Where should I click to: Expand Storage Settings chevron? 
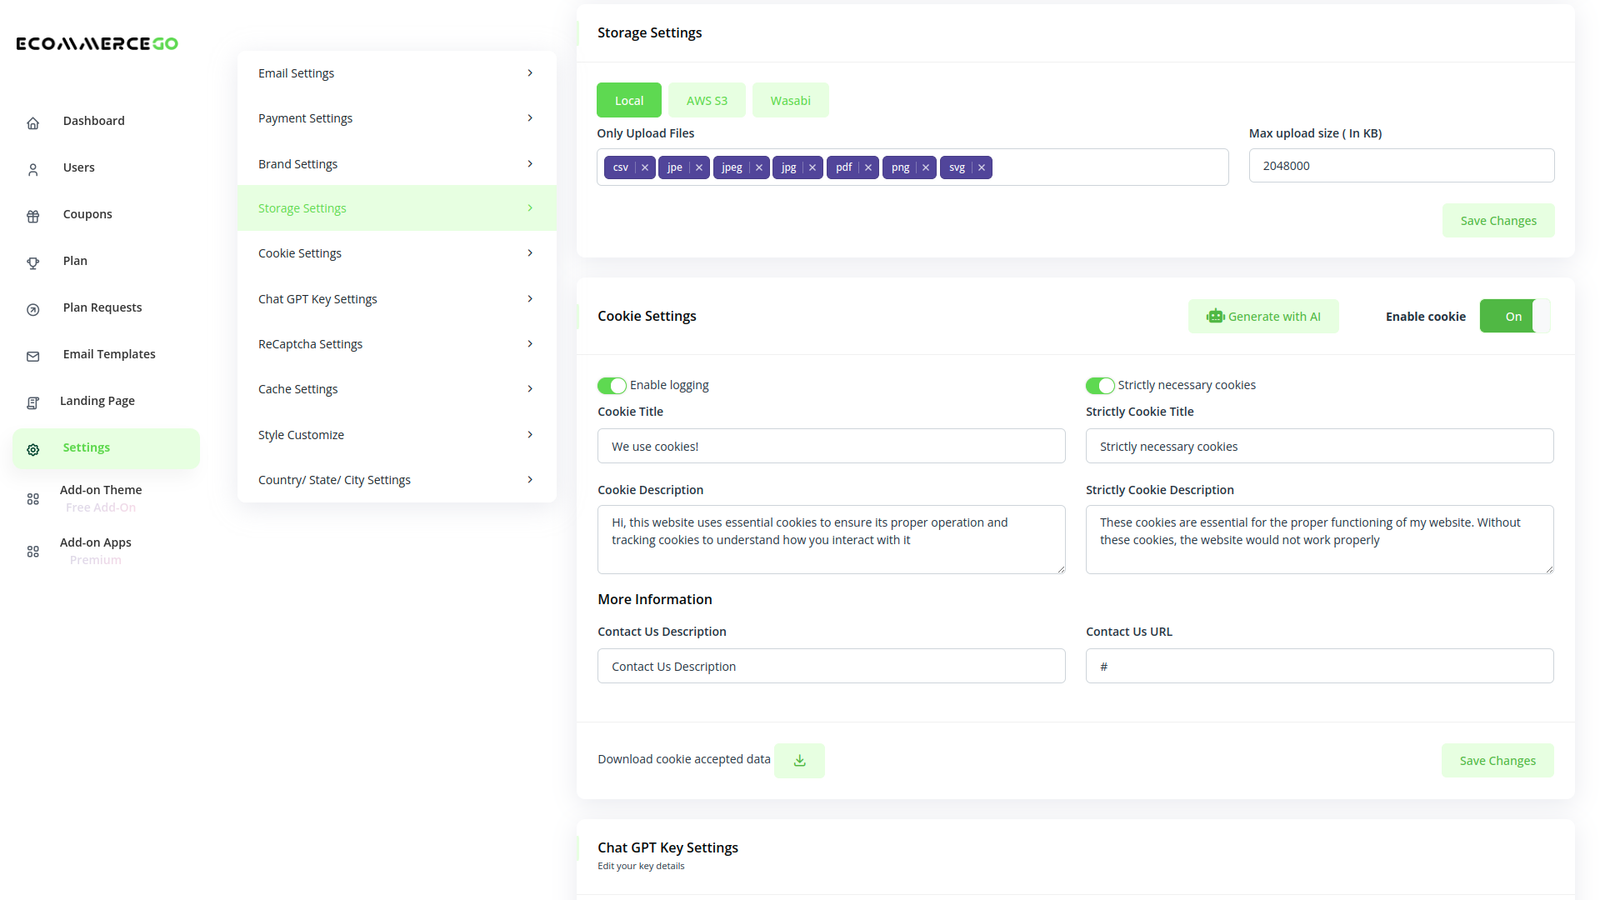530,208
